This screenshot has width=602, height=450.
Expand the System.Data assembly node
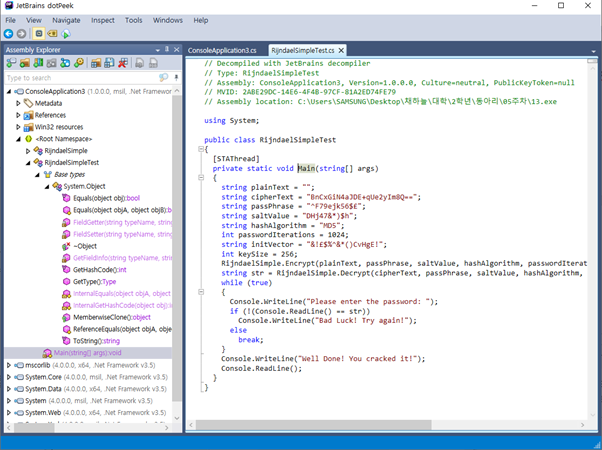click(x=9, y=389)
